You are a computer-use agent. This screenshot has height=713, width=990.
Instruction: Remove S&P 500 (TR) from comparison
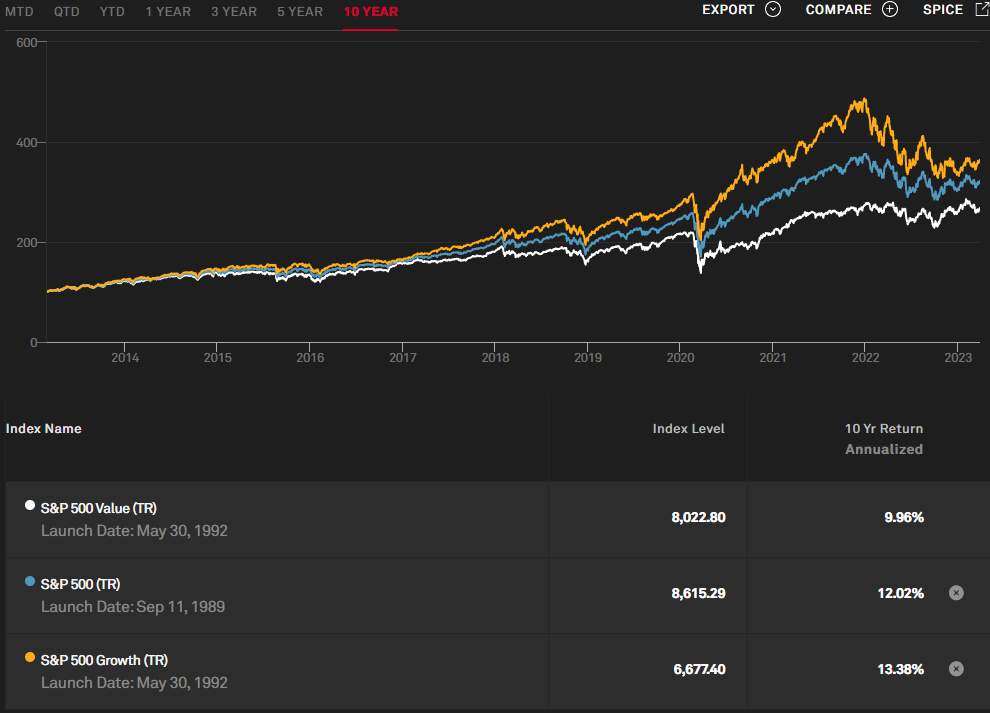click(956, 593)
